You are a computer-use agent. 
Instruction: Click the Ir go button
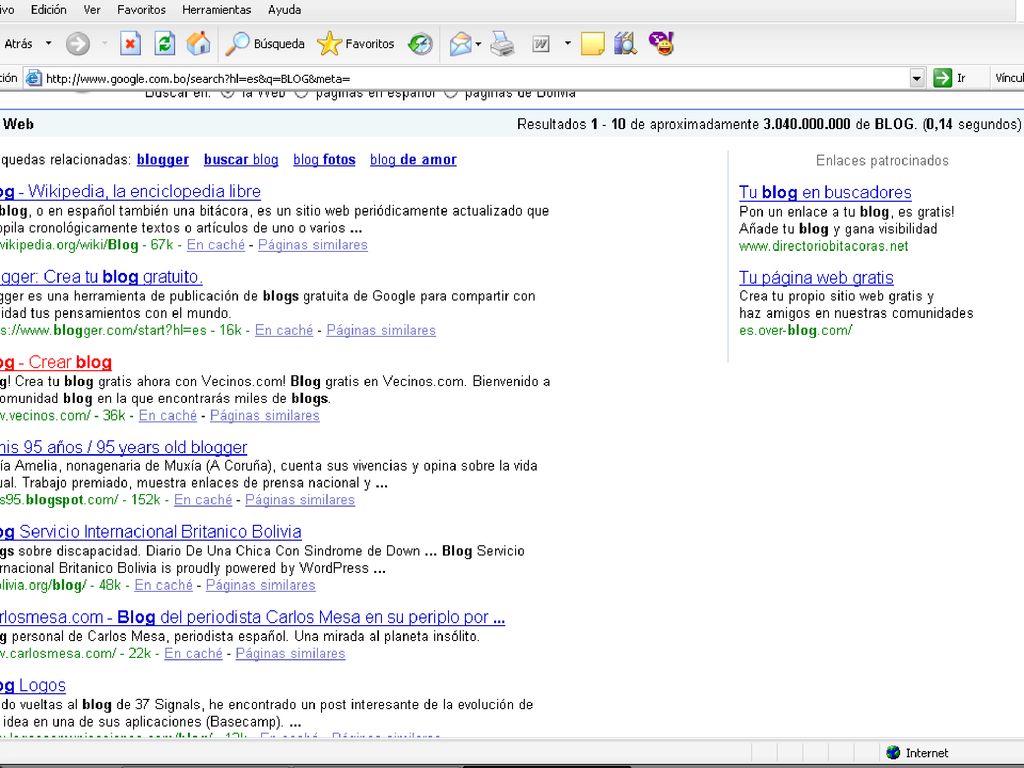950,78
